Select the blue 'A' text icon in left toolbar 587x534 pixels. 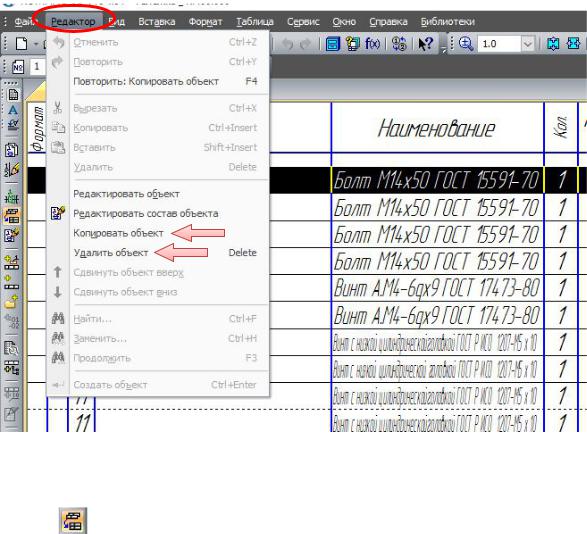point(13,110)
